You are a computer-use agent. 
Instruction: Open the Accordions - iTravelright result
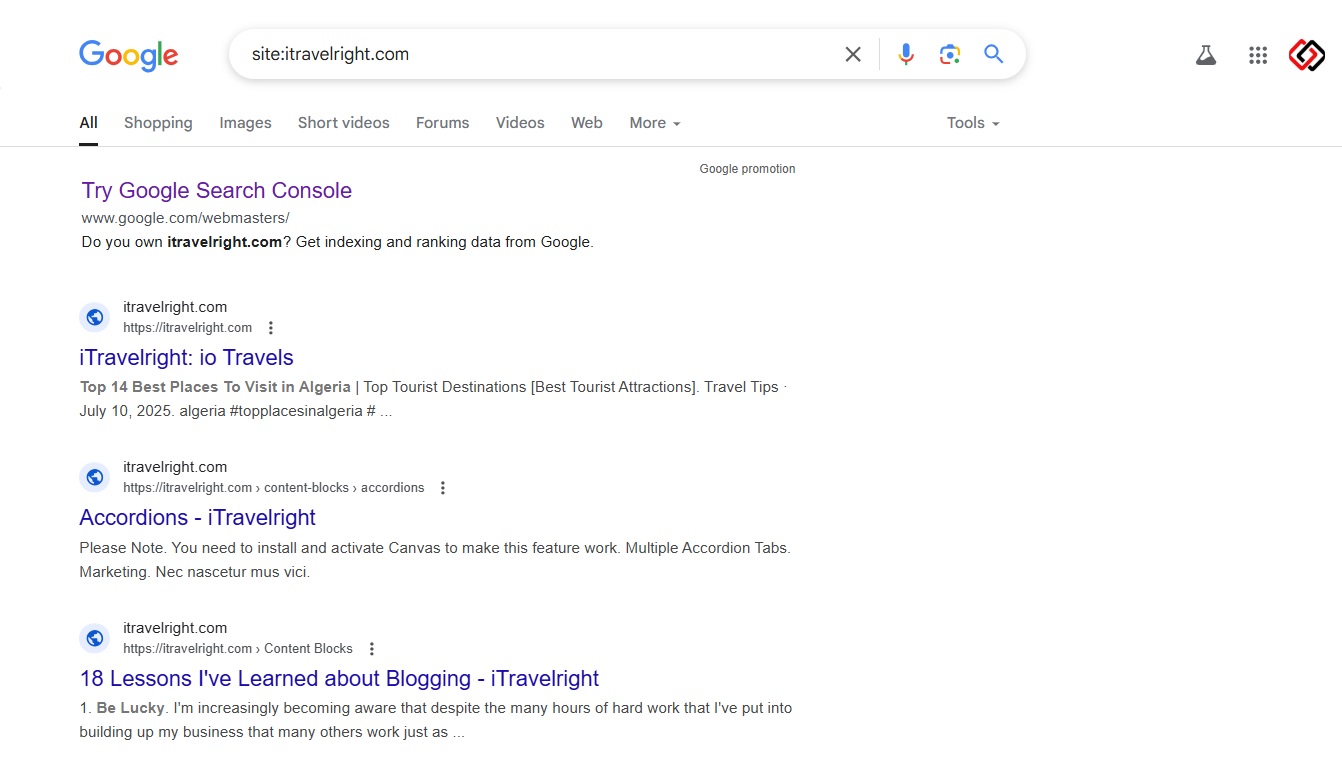[x=197, y=518]
